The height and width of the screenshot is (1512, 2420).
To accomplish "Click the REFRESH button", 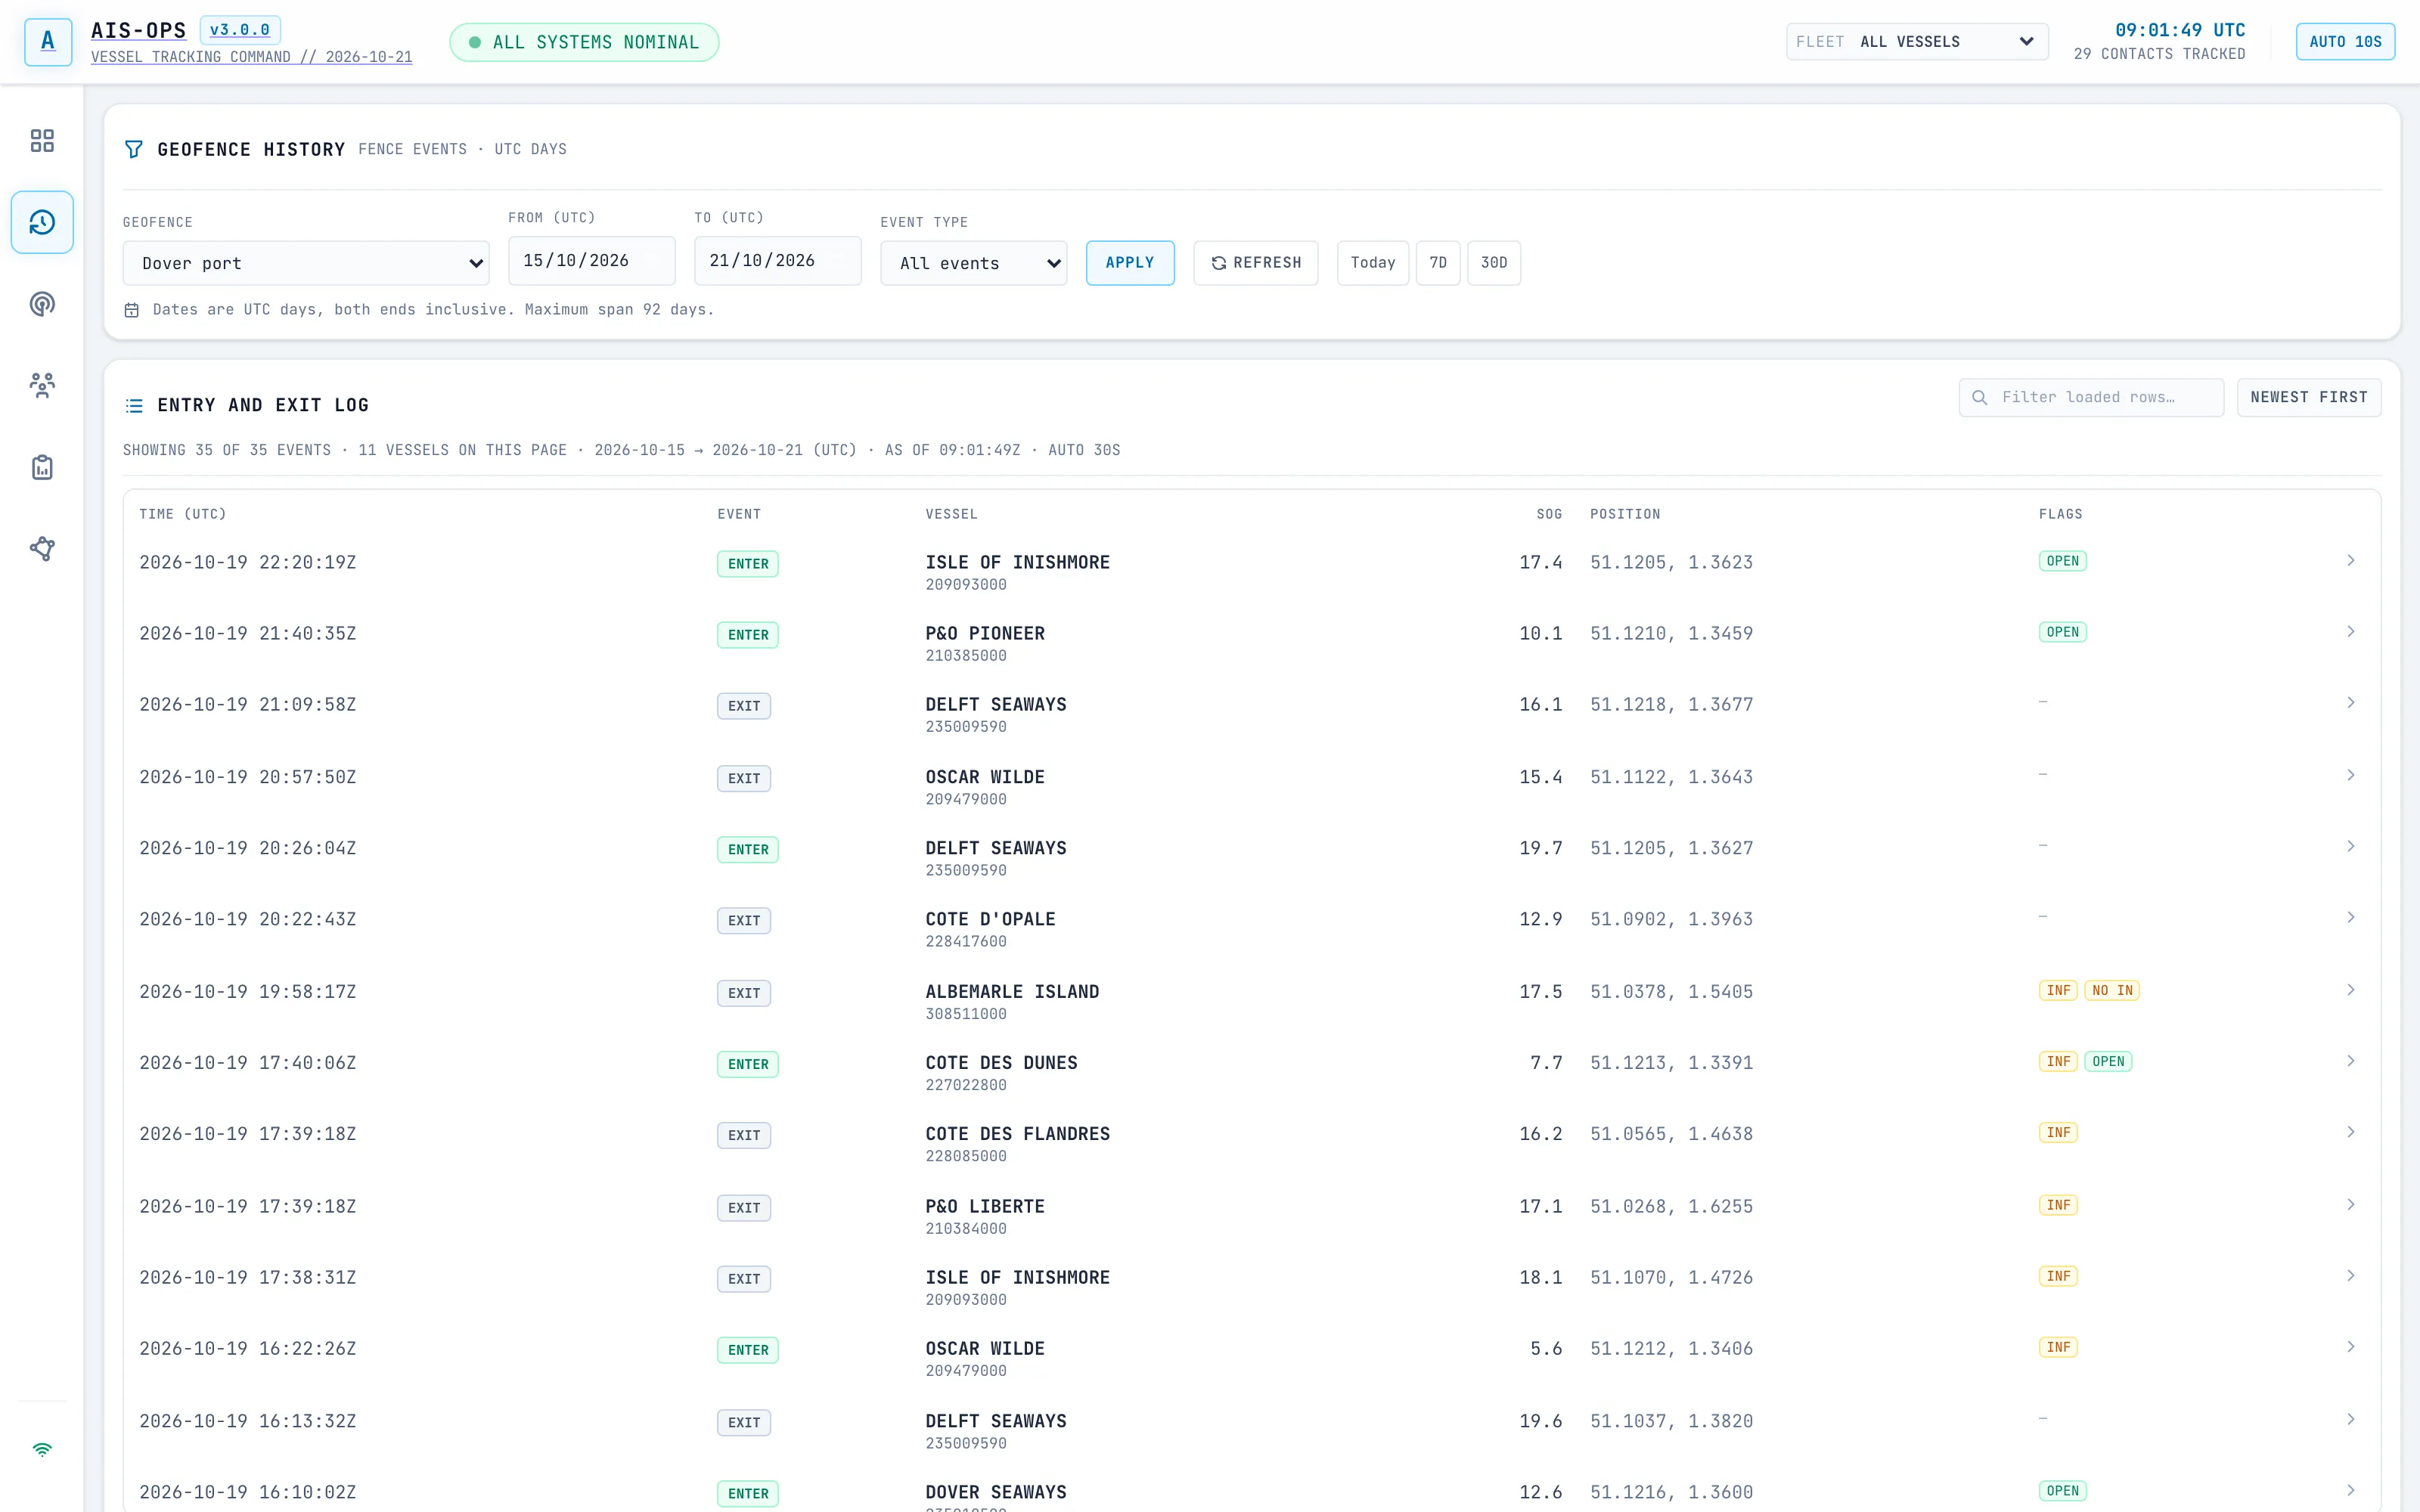I will click(x=1256, y=263).
